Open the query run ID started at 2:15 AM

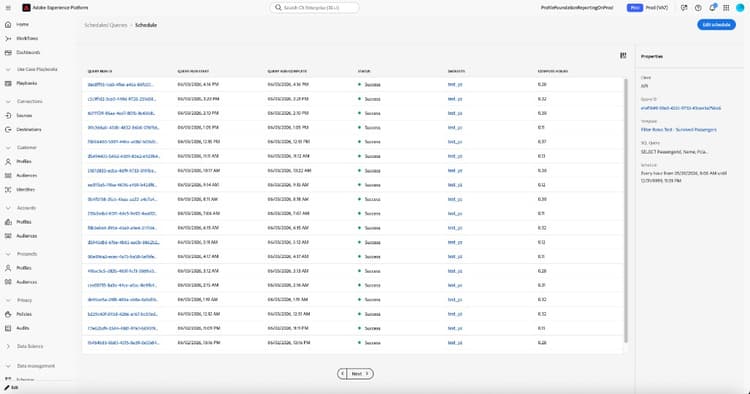click(x=122, y=285)
